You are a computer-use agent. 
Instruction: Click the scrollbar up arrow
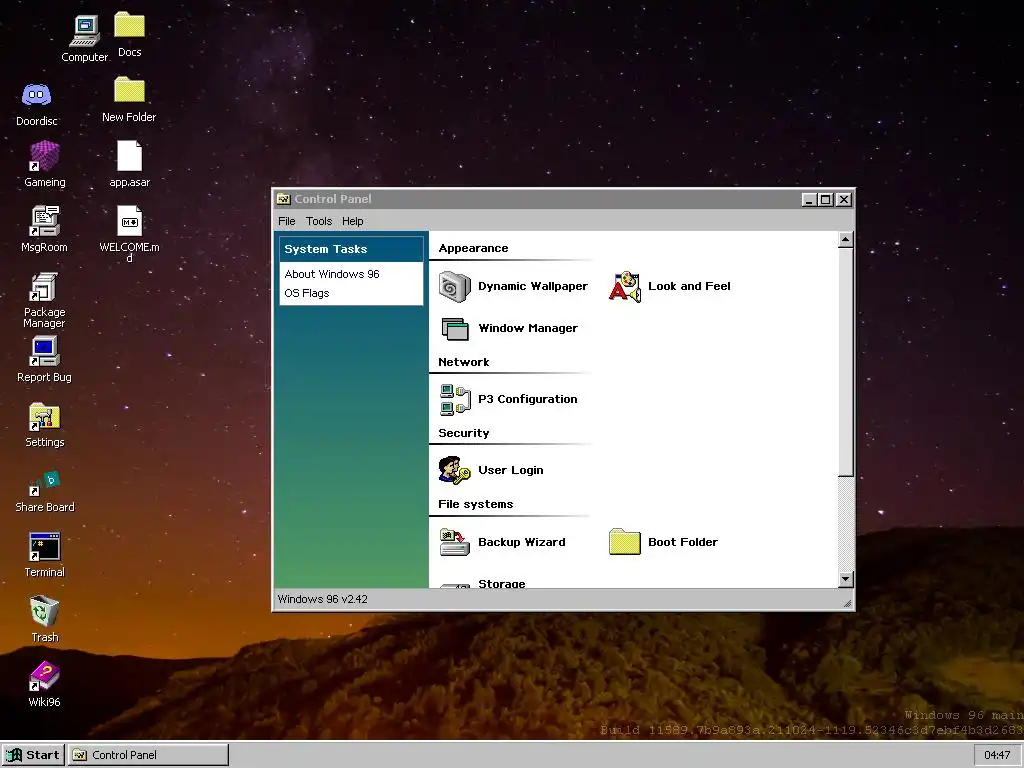845,240
